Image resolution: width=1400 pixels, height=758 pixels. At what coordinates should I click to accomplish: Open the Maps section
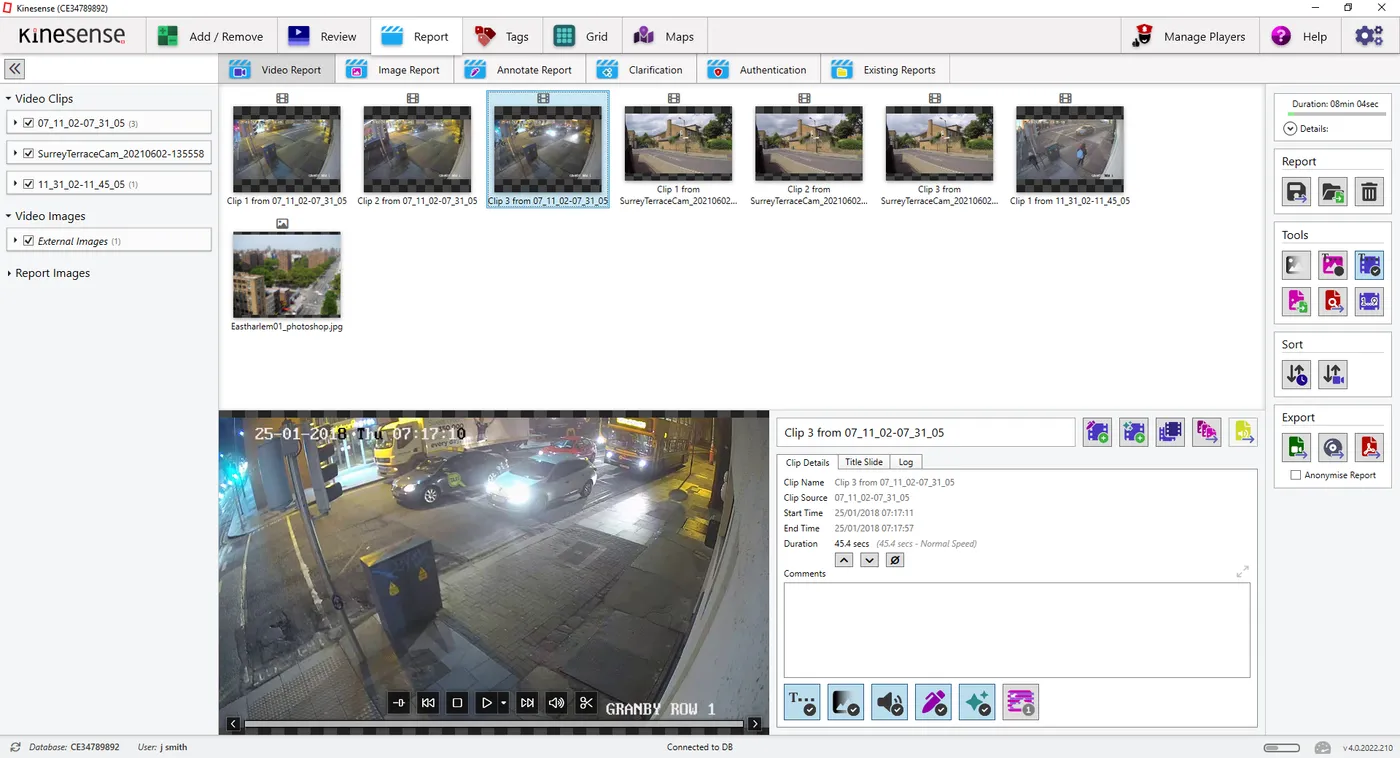pos(664,36)
